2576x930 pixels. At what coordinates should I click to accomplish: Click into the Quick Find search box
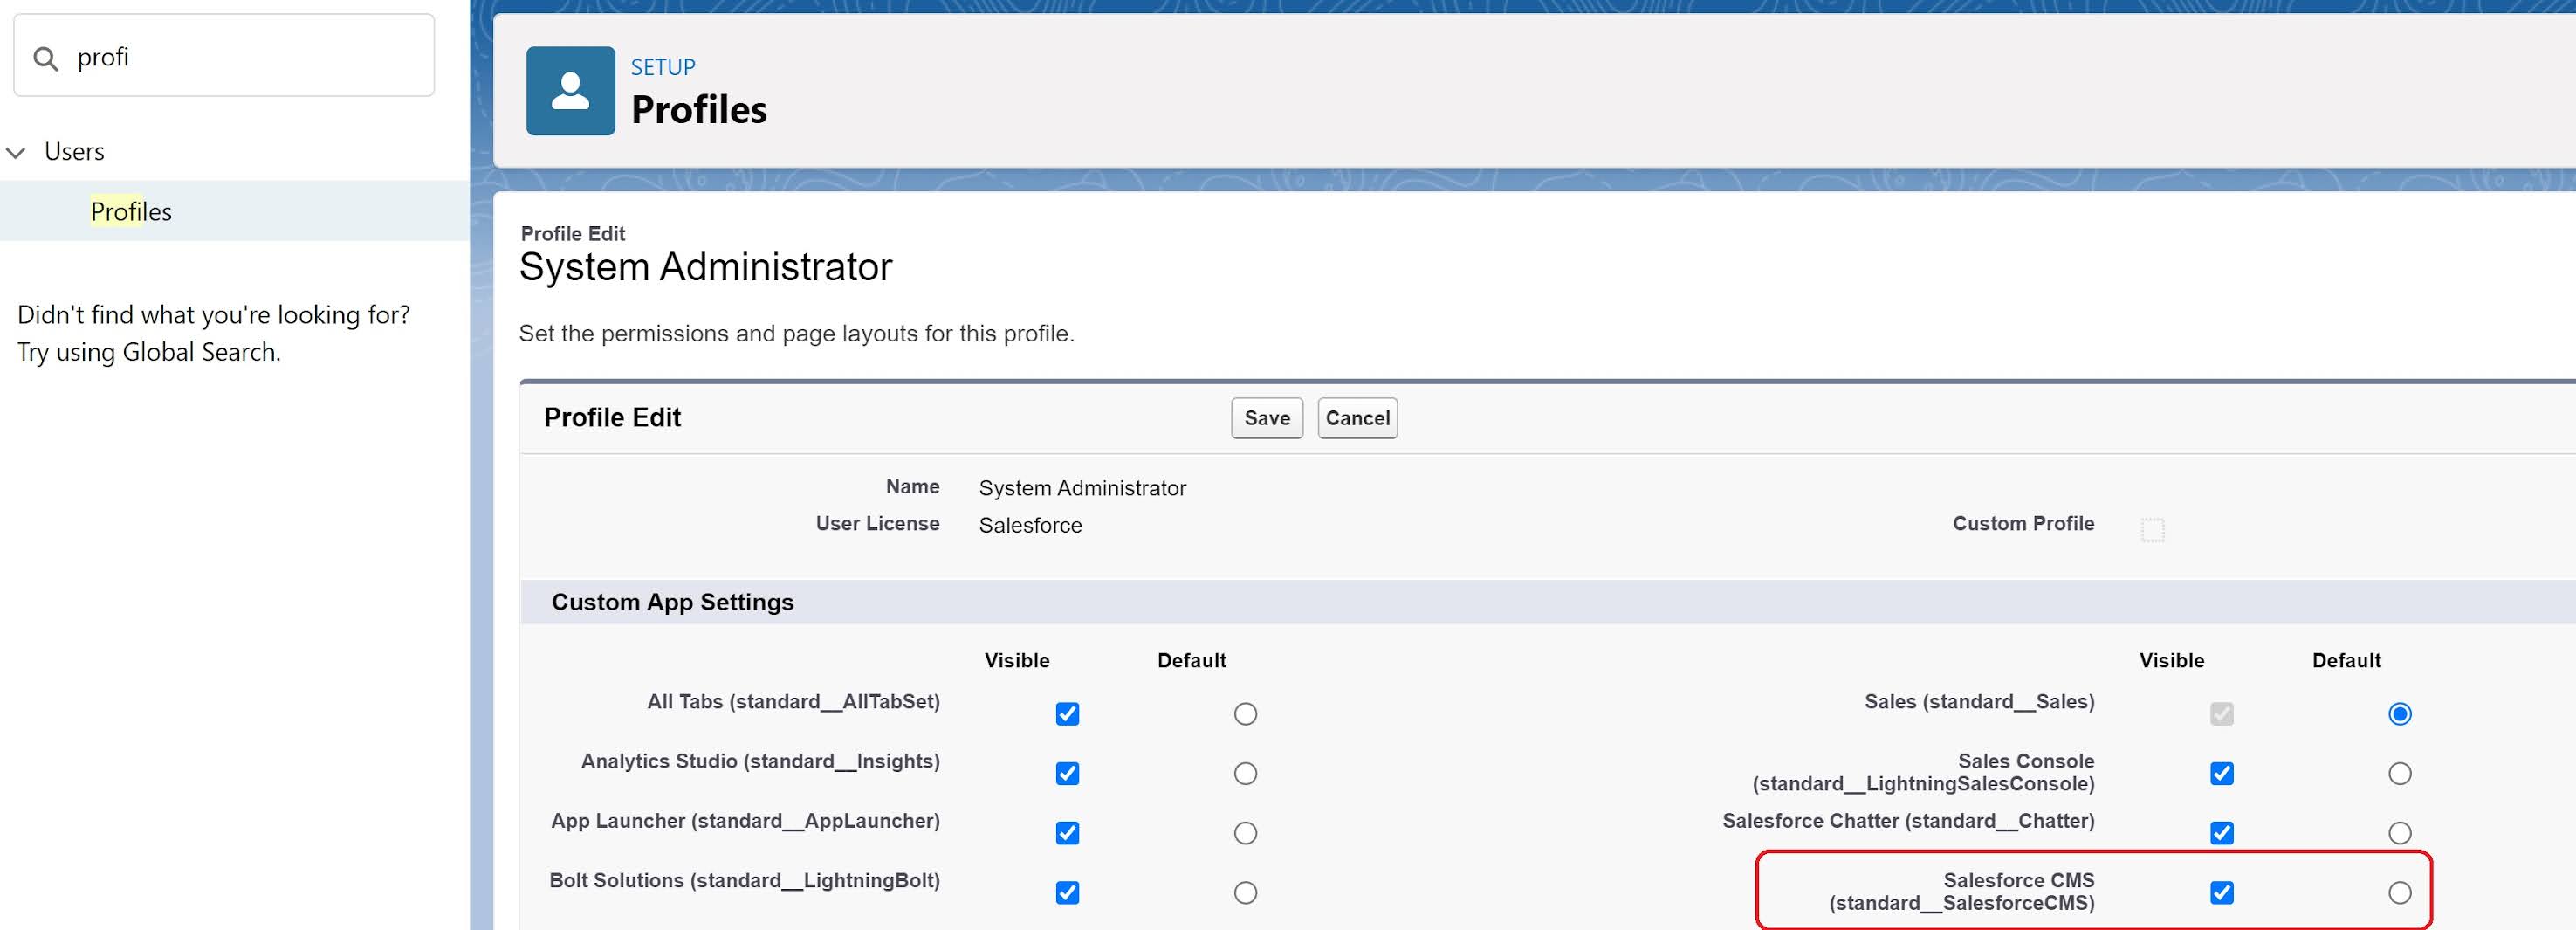(x=224, y=56)
